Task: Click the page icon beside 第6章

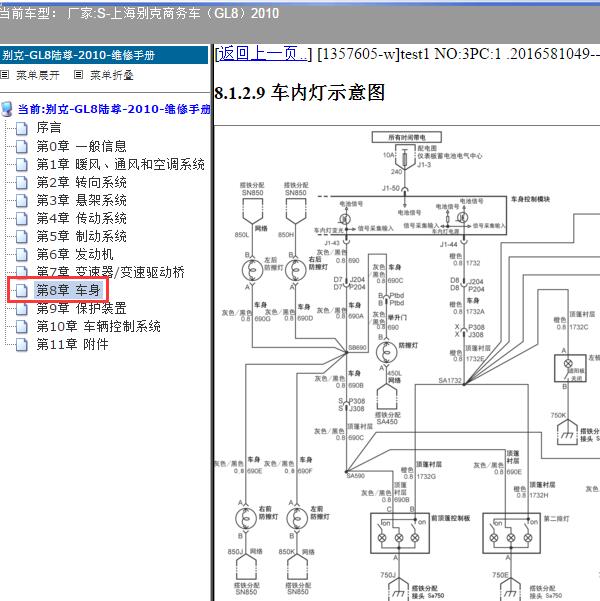Action: pyautogui.click(x=22, y=255)
